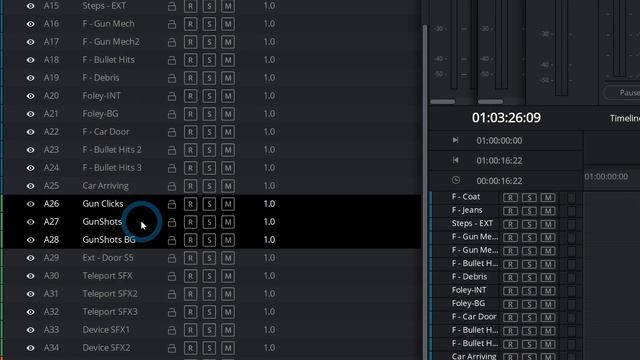Select track name Car Arriving in index
This screenshot has height=360, width=640.
pos(105,186)
